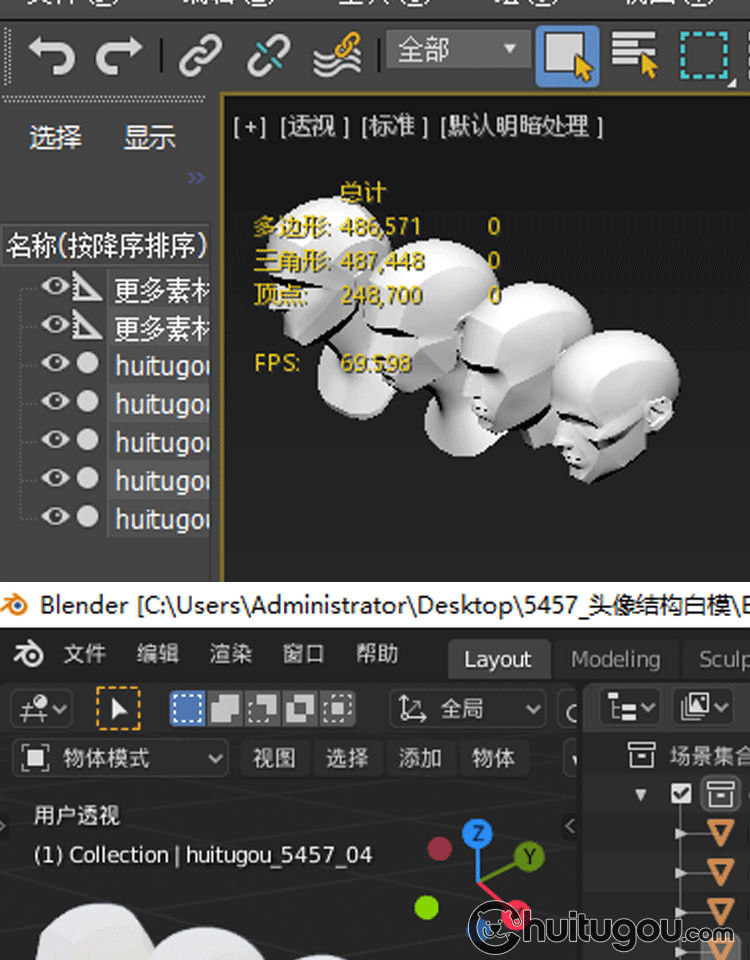Click the Redo arrow in 3ds Max toolbar

coord(118,55)
